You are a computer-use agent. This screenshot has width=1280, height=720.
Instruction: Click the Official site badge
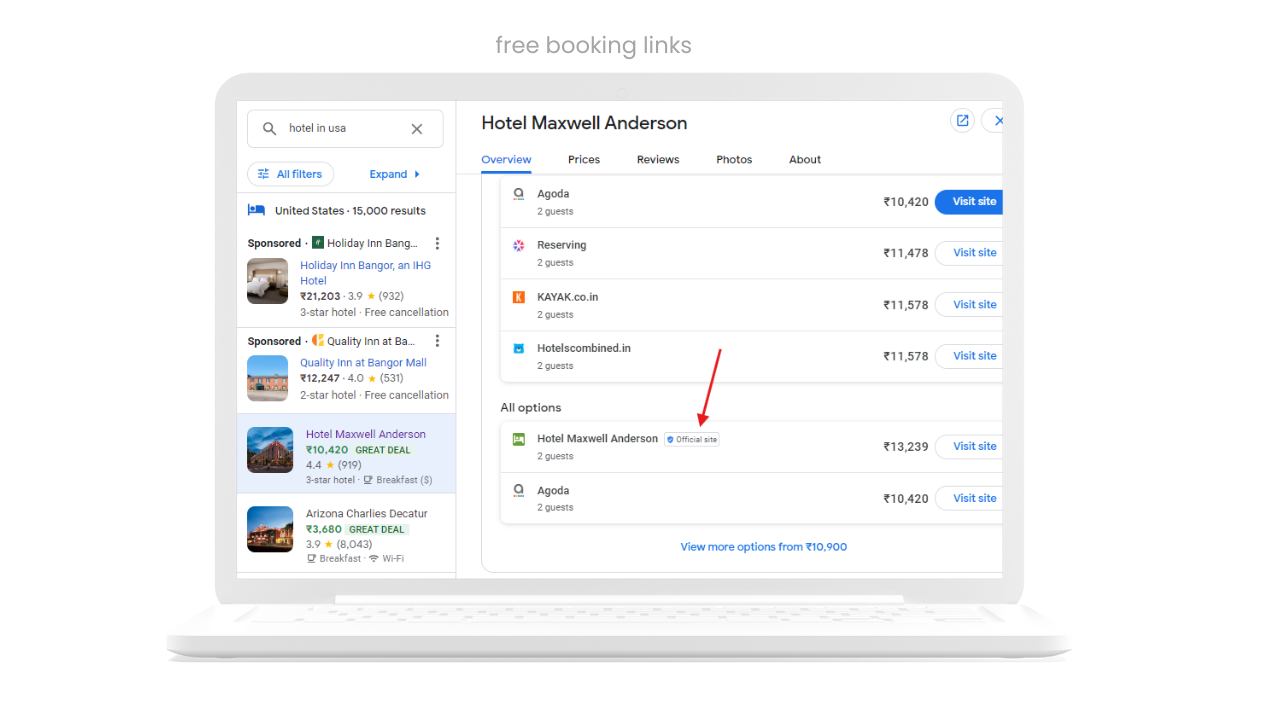[x=691, y=439]
